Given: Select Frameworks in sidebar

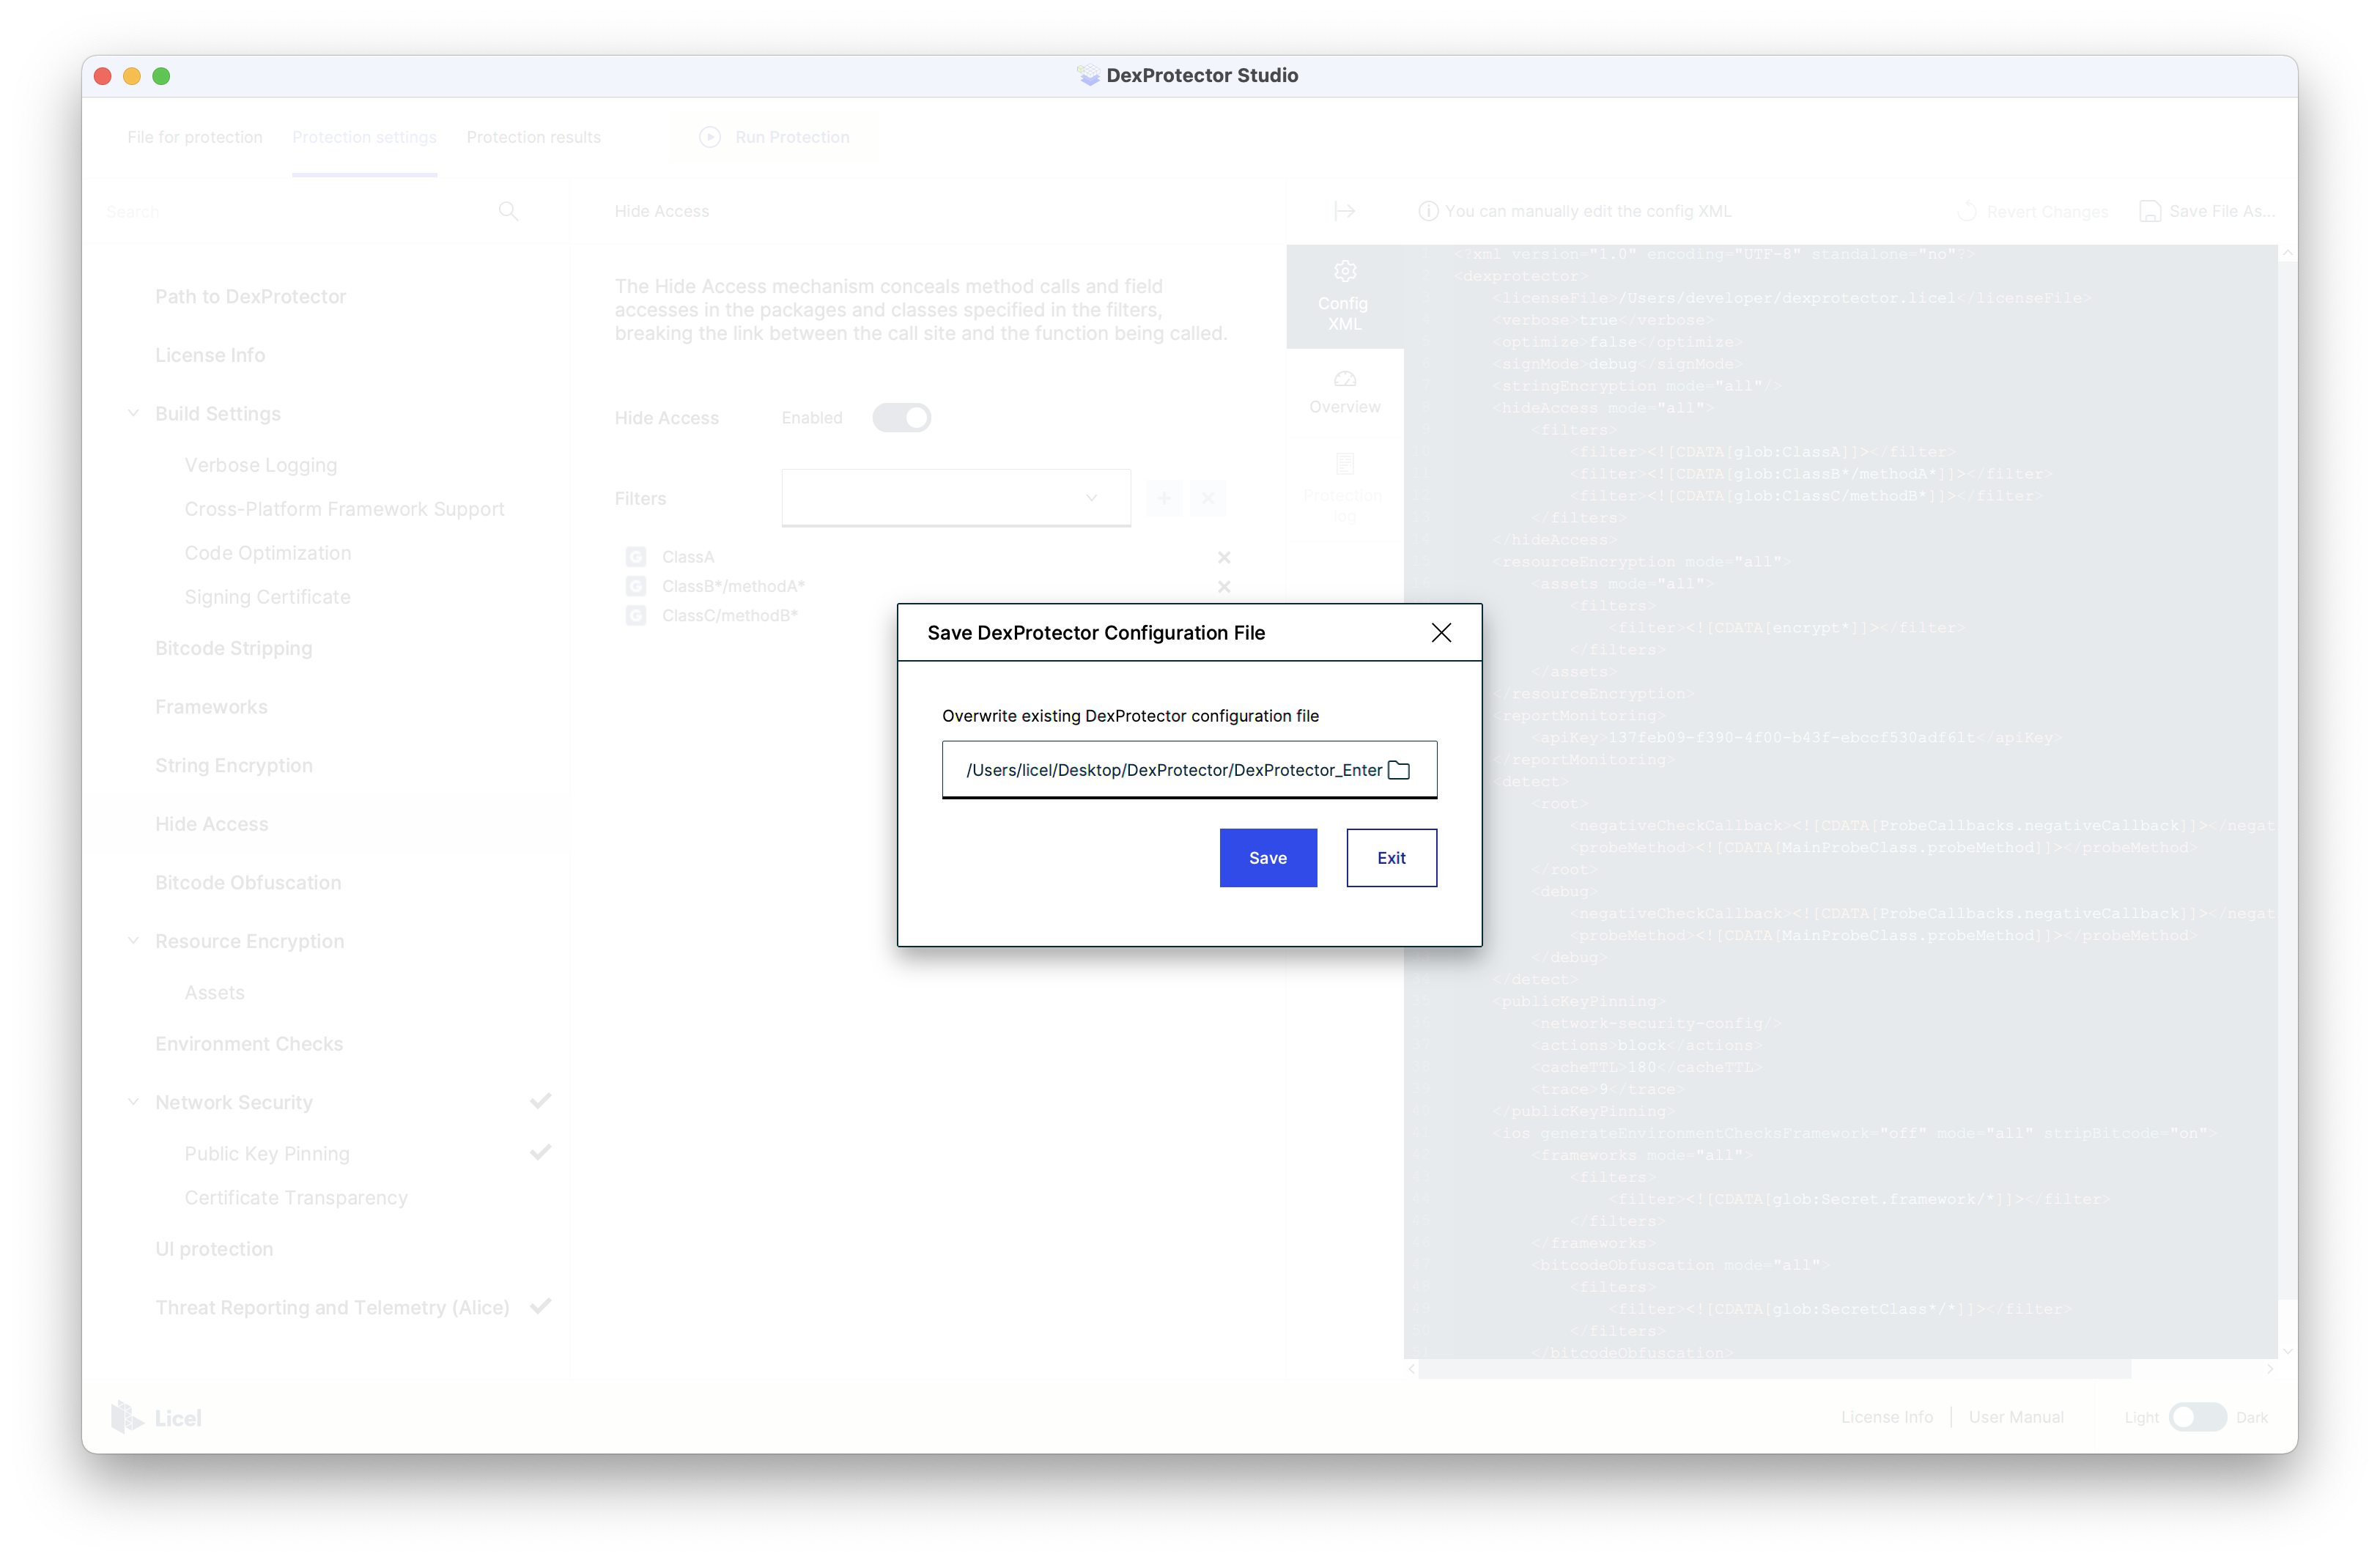Looking at the screenshot, I should click(211, 707).
